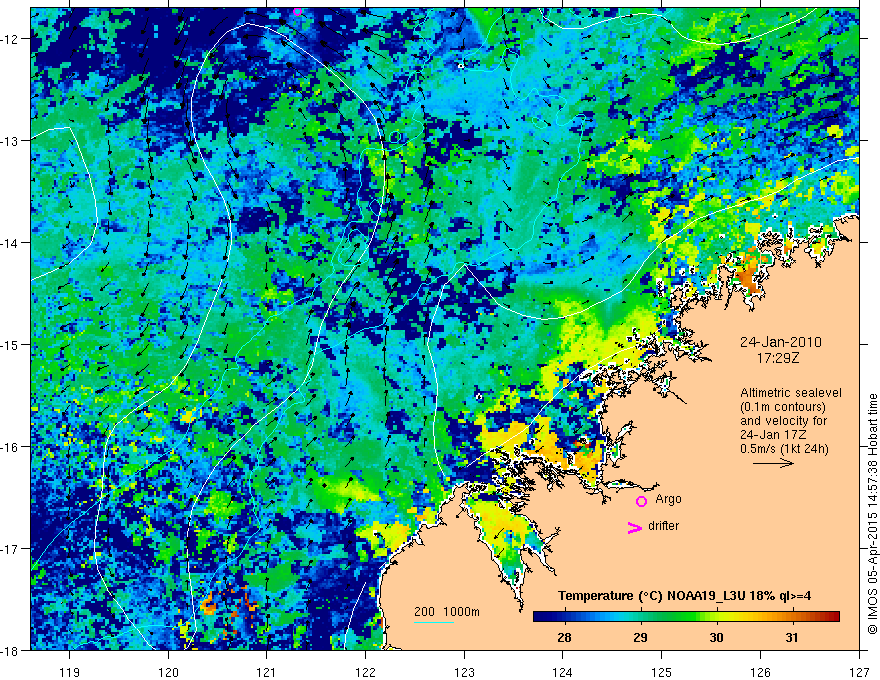Click the '0.5m/s (1kt 24h)' scale text

(784, 449)
